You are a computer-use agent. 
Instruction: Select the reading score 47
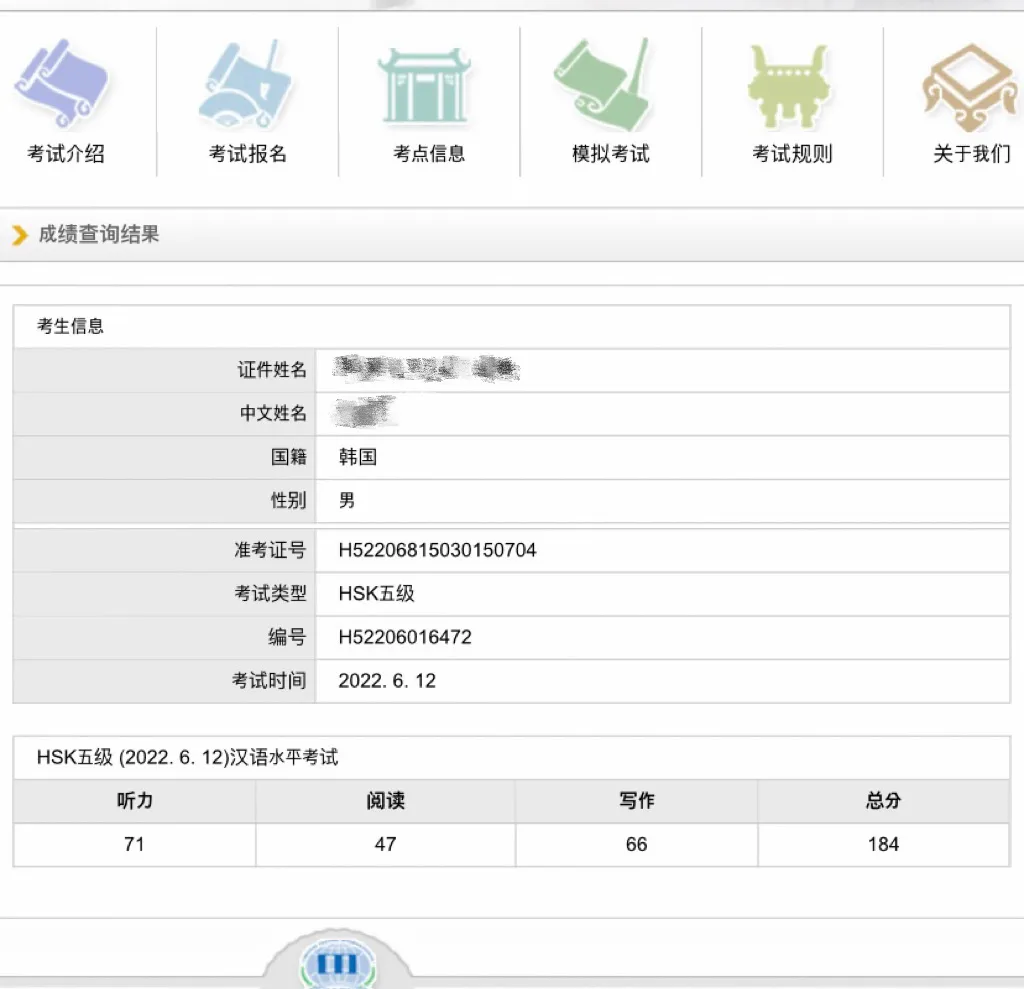coord(385,844)
